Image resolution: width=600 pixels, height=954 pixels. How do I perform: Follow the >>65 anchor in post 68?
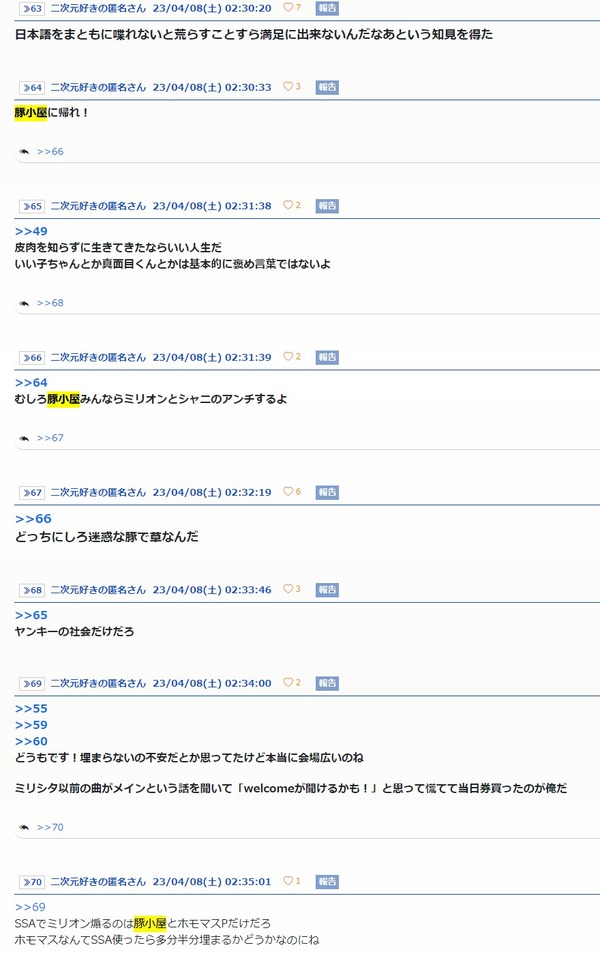coord(31,615)
